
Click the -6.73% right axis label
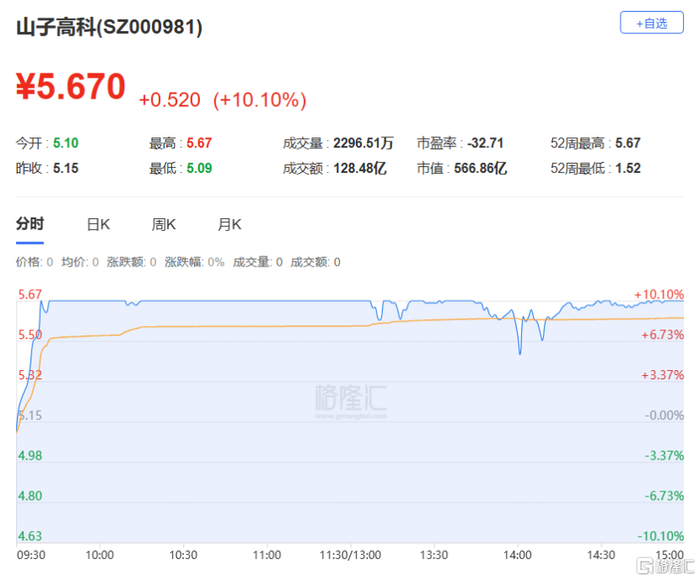tap(664, 496)
